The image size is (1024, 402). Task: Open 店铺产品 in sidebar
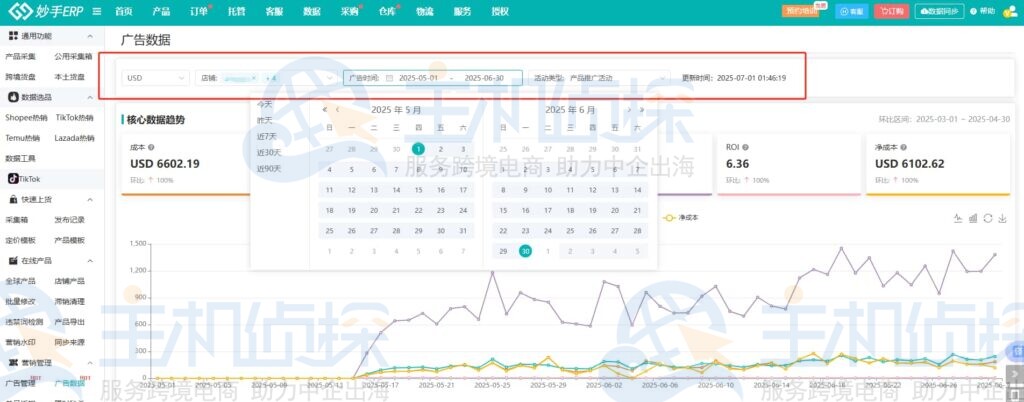pyautogui.click(x=70, y=281)
